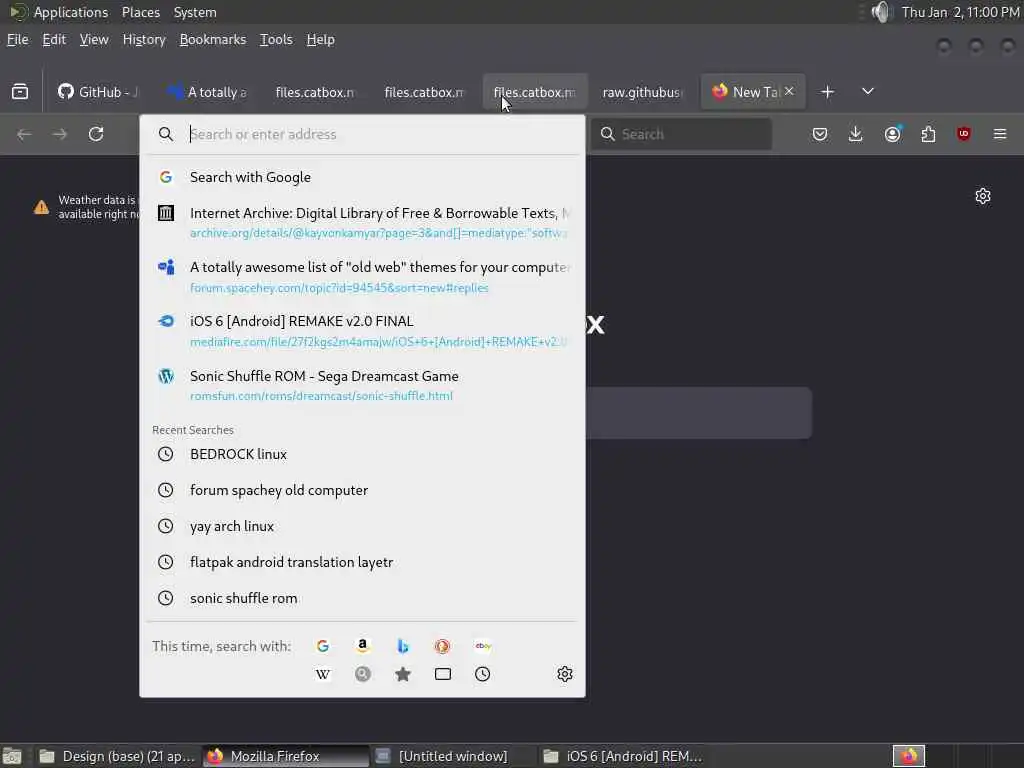
Task: Go back to previous page
Action: pos(24,134)
